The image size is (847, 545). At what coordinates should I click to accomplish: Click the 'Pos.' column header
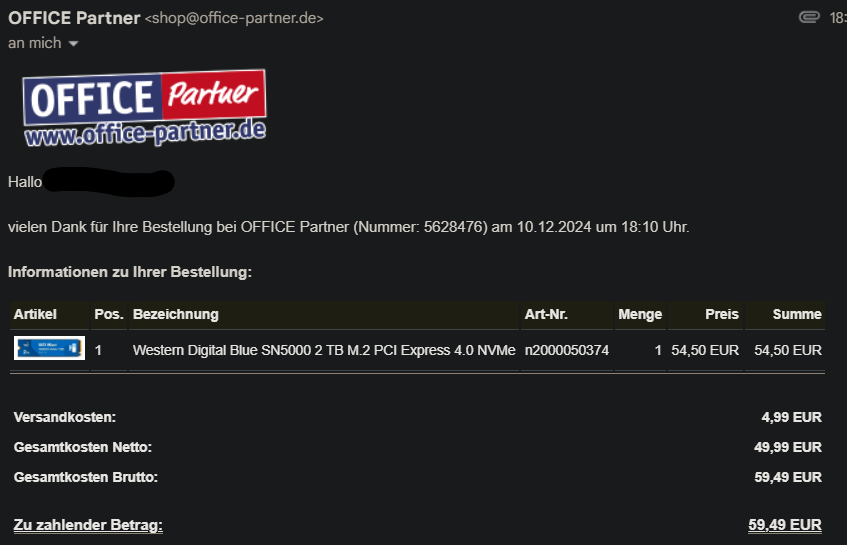(x=109, y=314)
